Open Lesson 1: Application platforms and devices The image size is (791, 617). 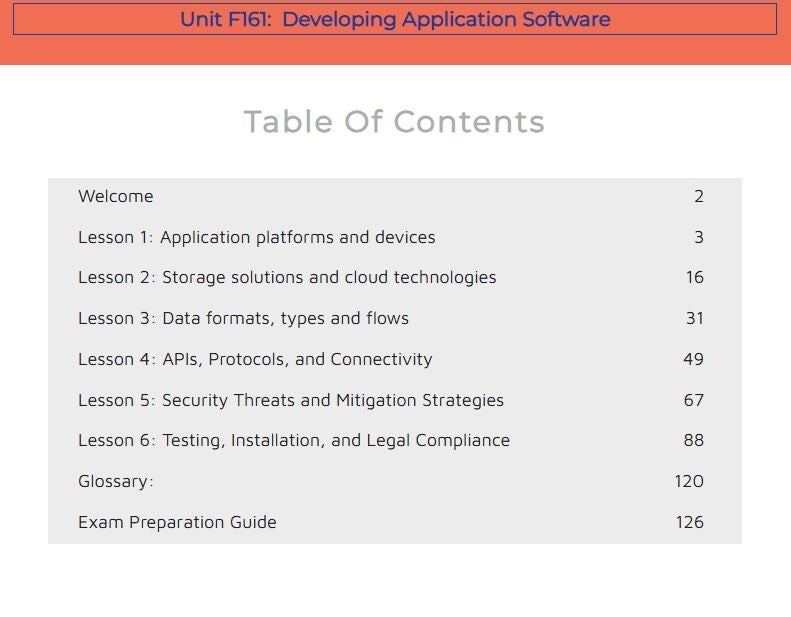click(x=257, y=237)
